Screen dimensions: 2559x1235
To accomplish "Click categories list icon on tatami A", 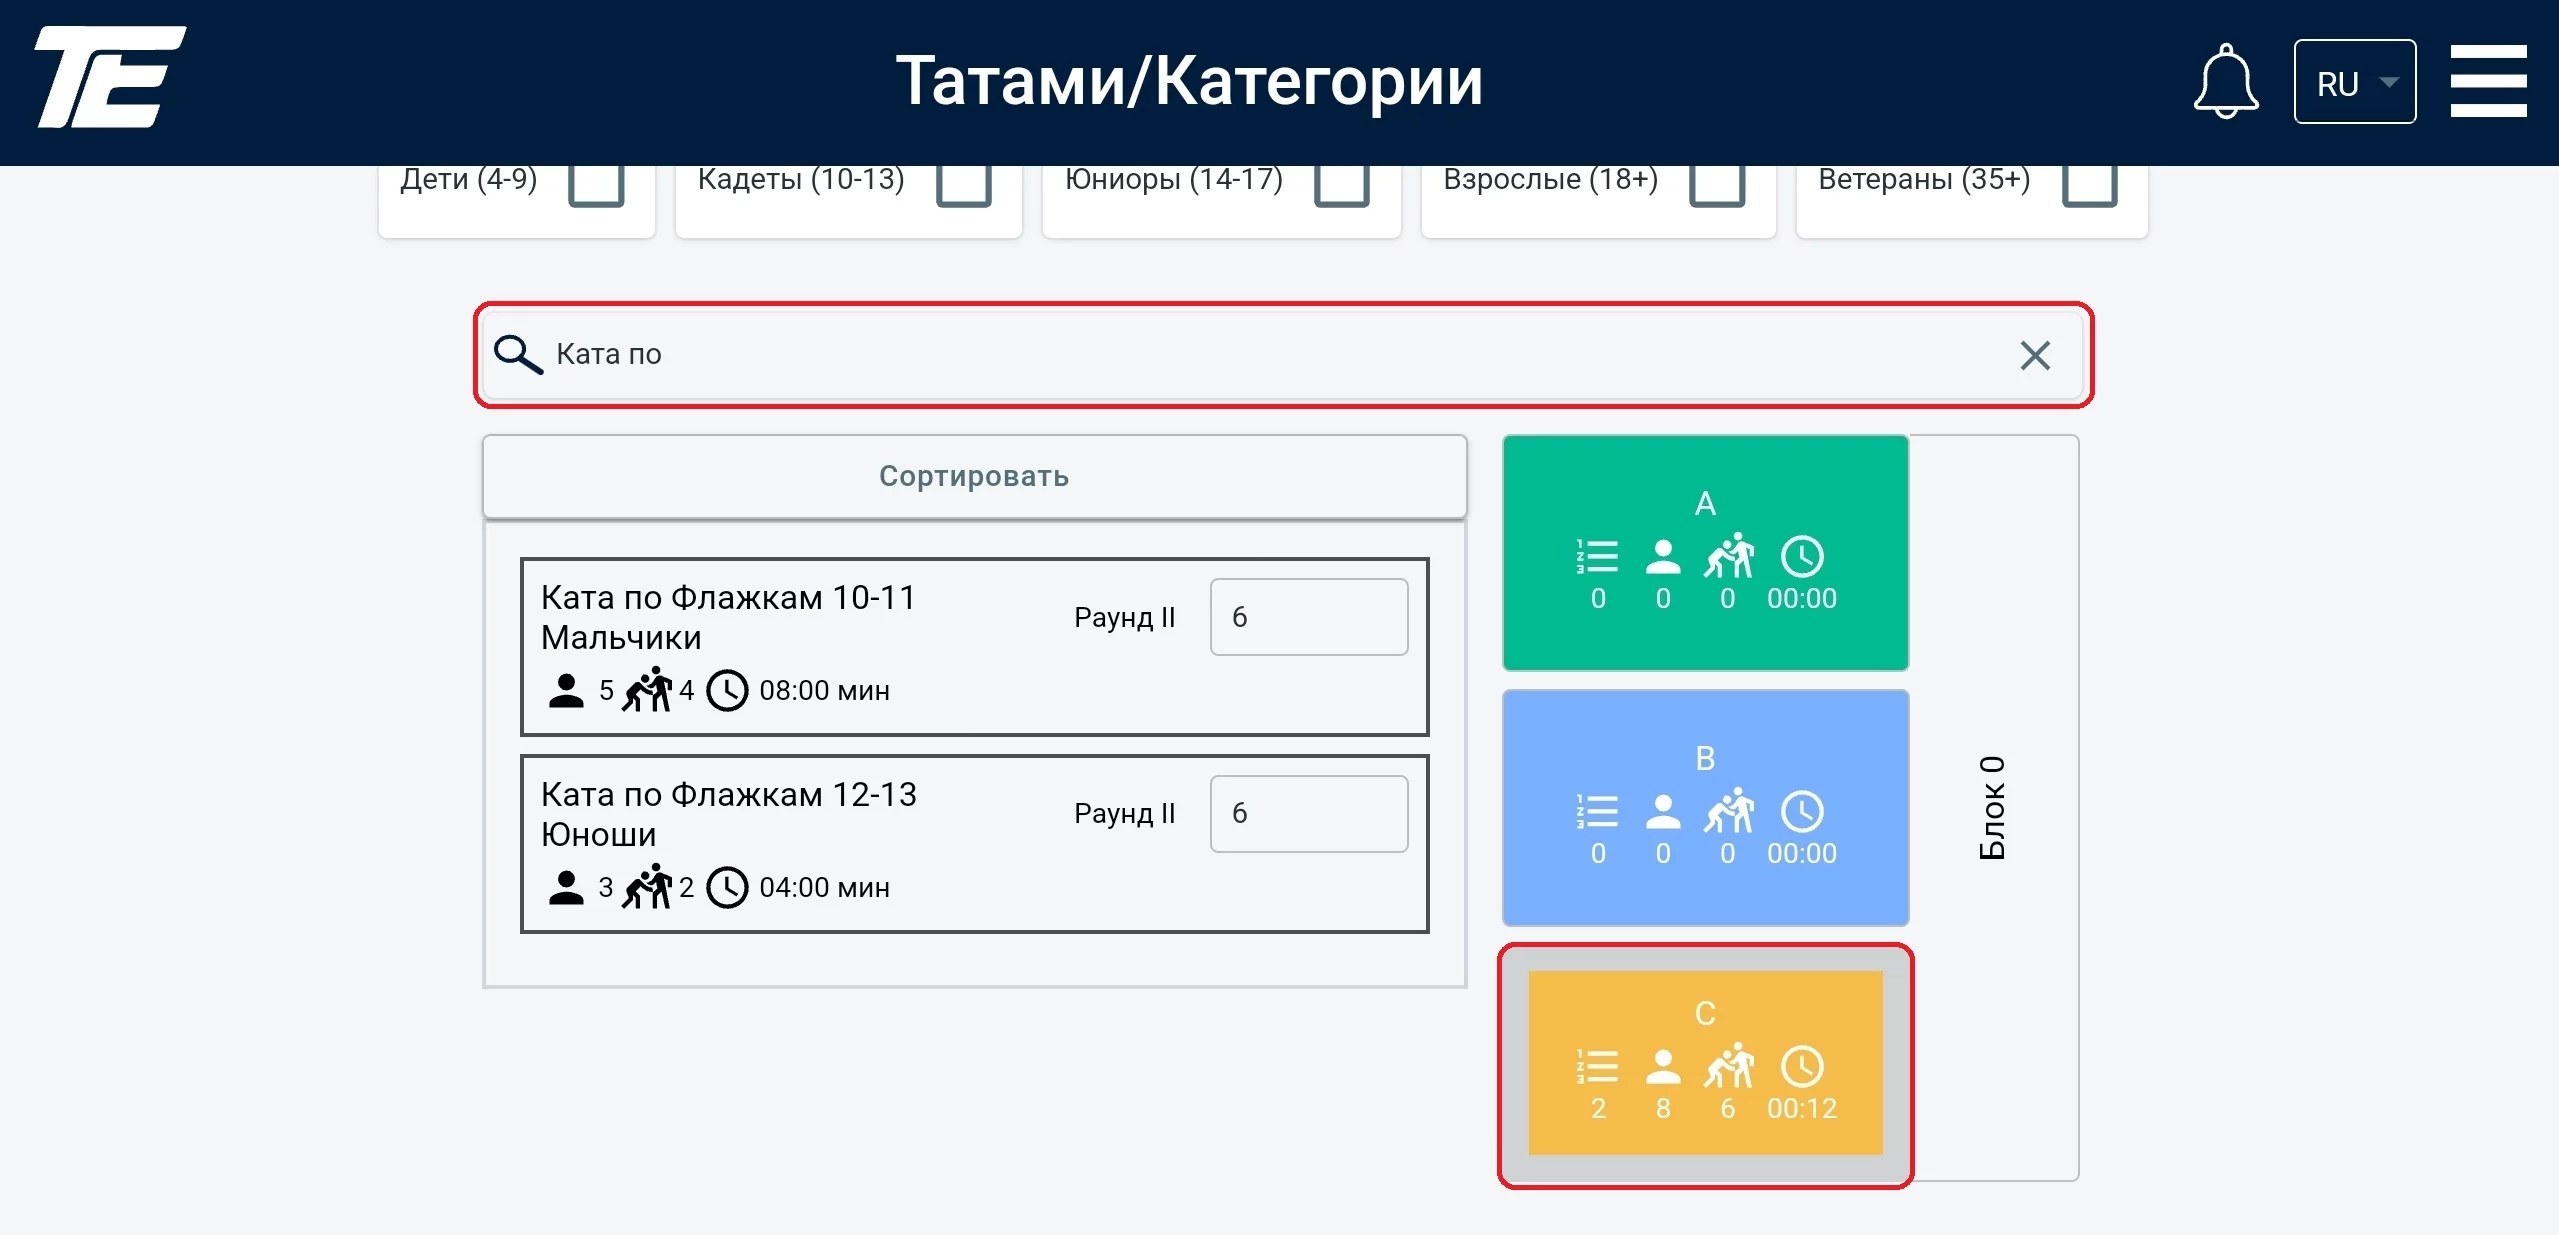I will click(1597, 557).
